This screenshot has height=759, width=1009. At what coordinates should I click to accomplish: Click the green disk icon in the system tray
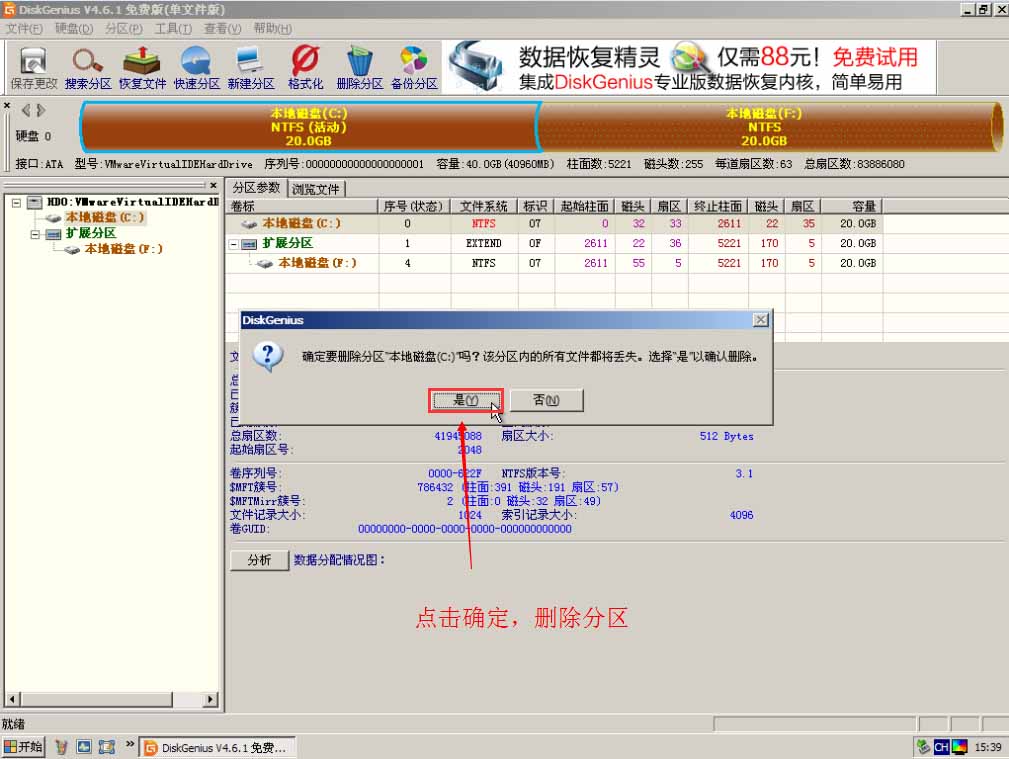[x=924, y=746]
